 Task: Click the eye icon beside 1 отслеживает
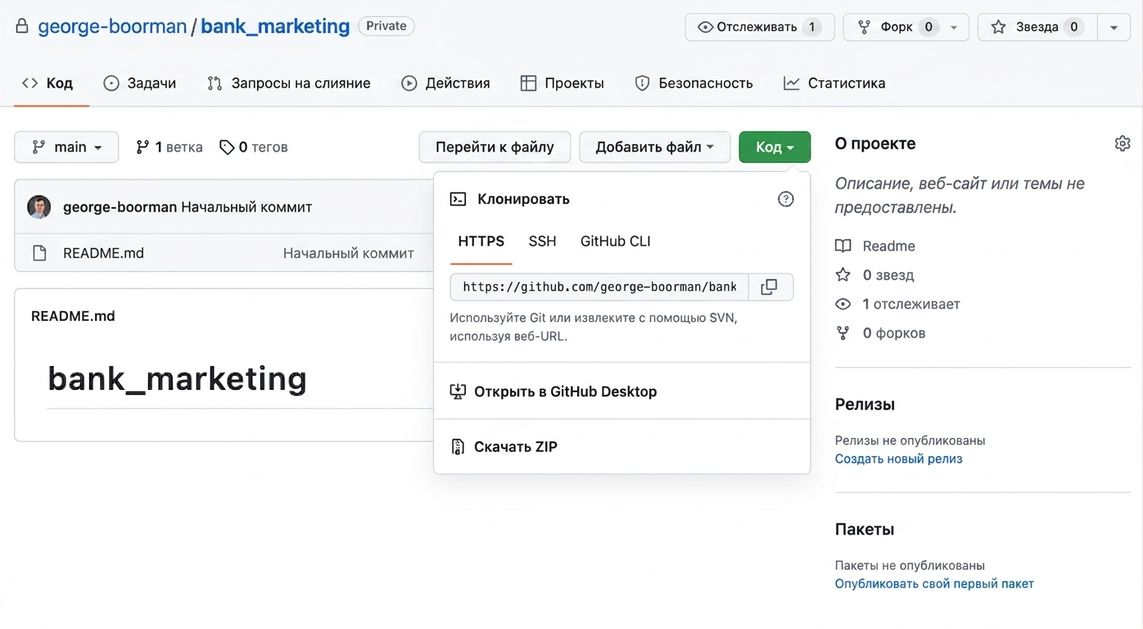(x=843, y=304)
